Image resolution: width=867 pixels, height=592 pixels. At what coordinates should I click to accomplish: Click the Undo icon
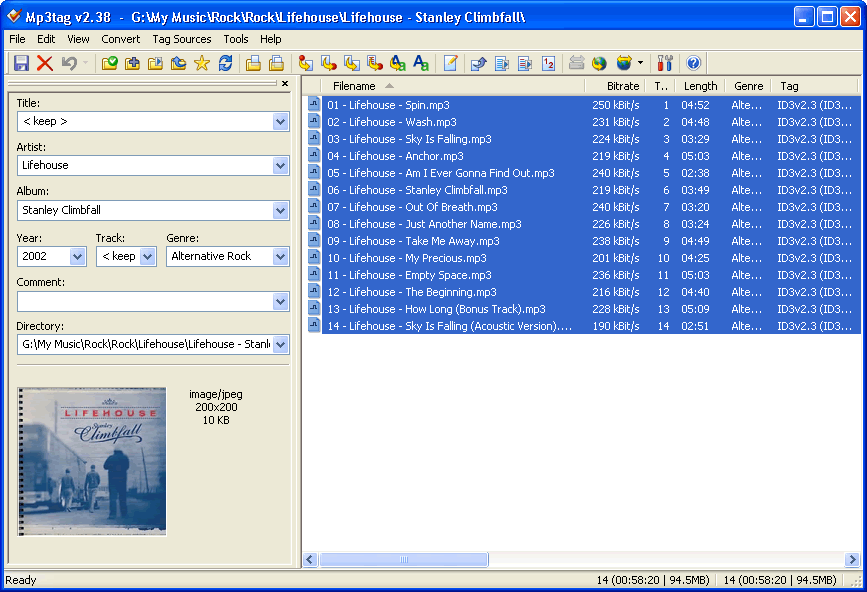[68, 62]
